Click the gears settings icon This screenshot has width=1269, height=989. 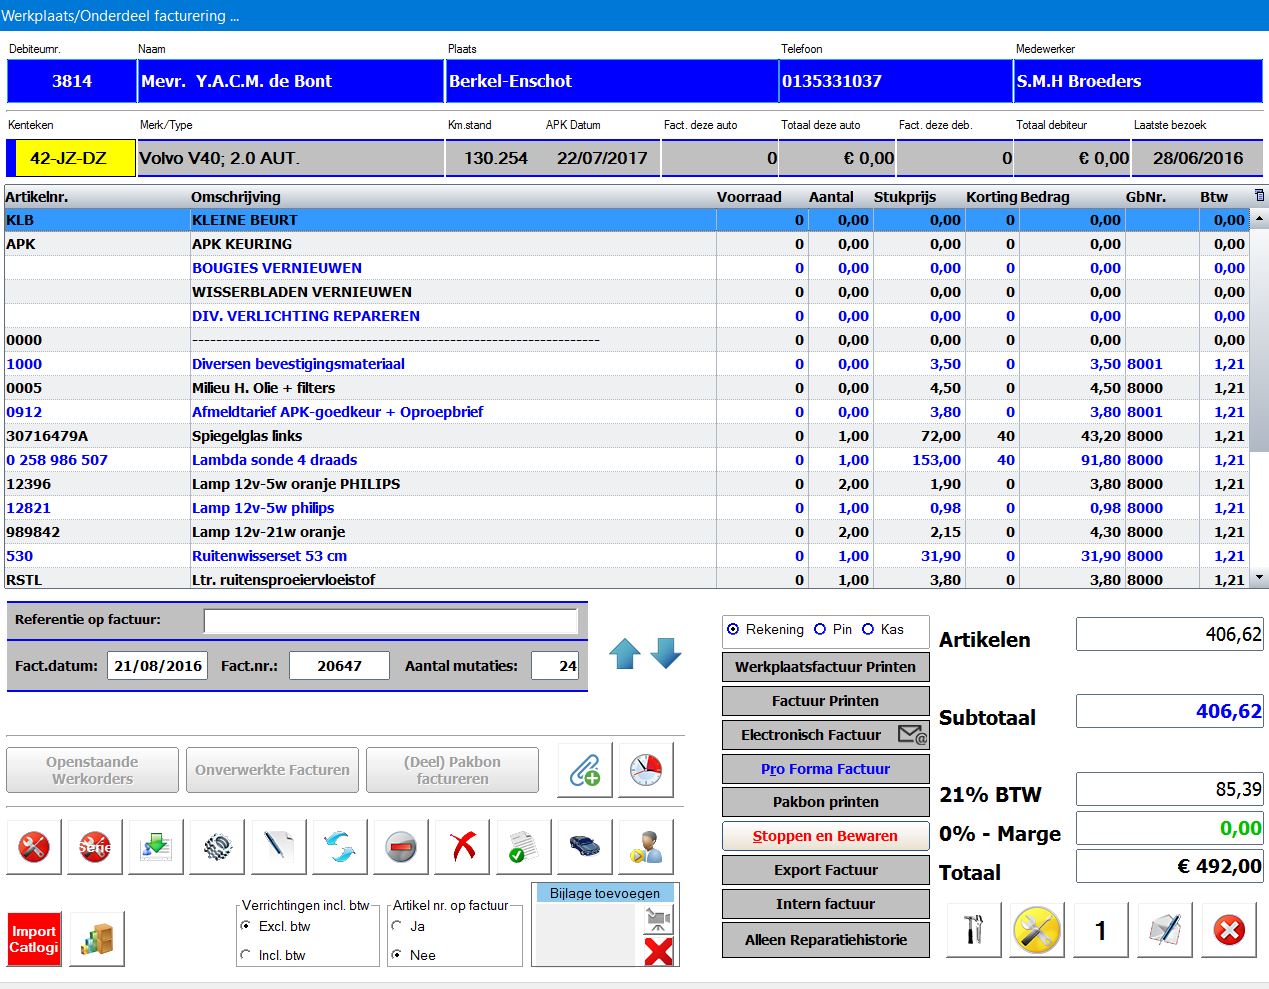217,847
